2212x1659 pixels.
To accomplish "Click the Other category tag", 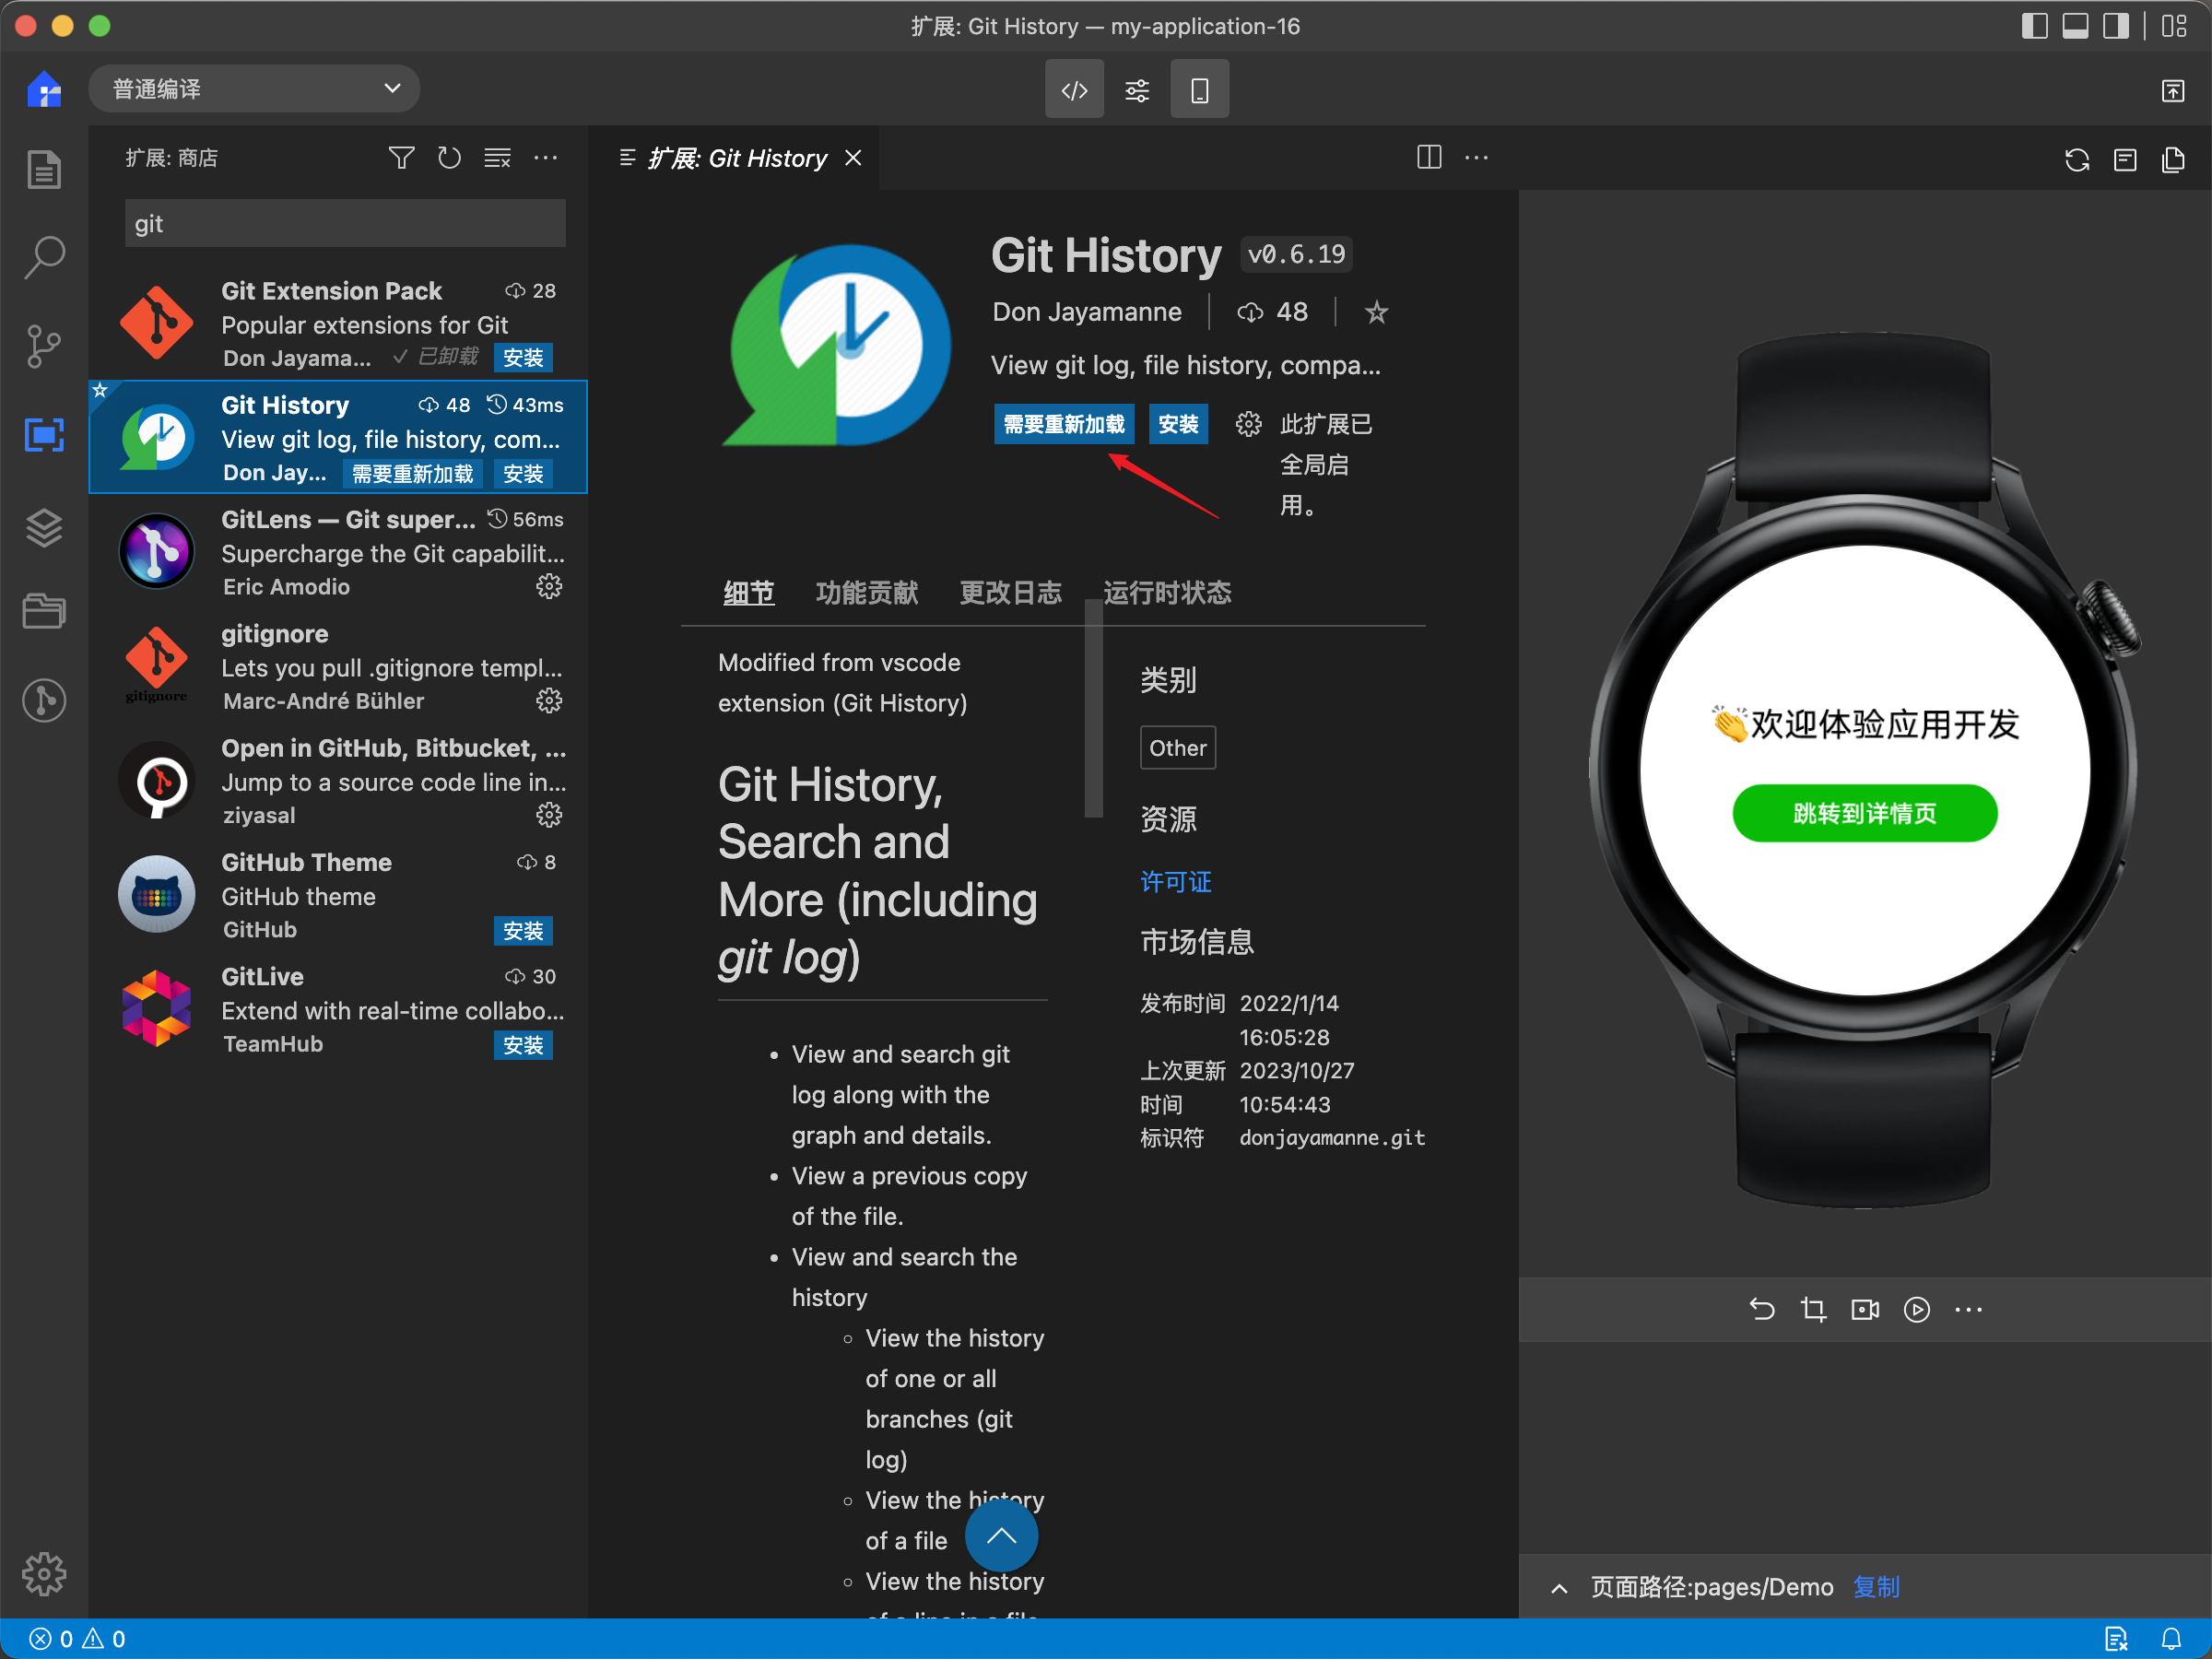I will [x=1177, y=748].
